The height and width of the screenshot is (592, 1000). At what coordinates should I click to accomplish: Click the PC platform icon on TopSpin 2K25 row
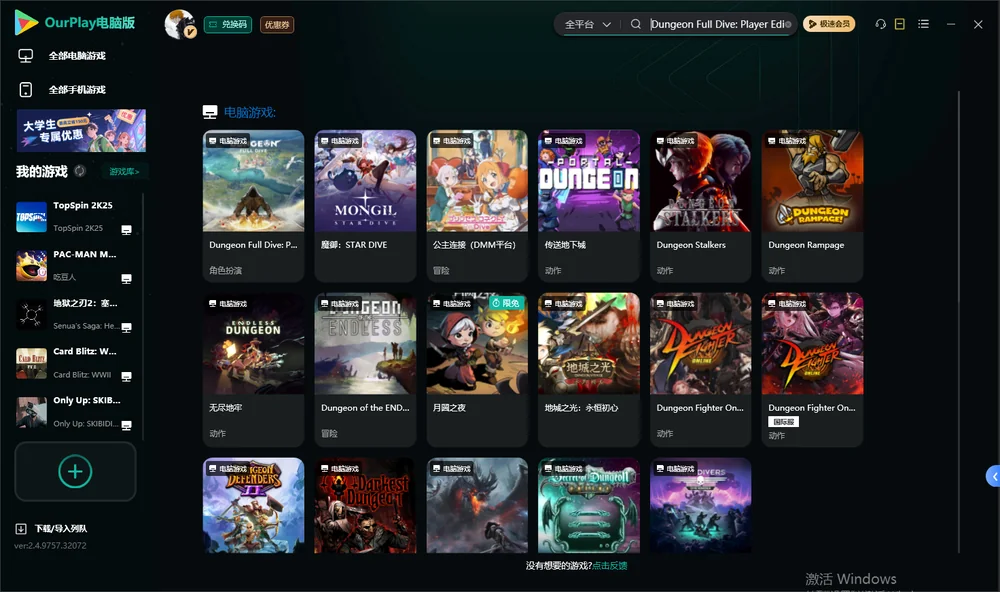pos(126,230)
